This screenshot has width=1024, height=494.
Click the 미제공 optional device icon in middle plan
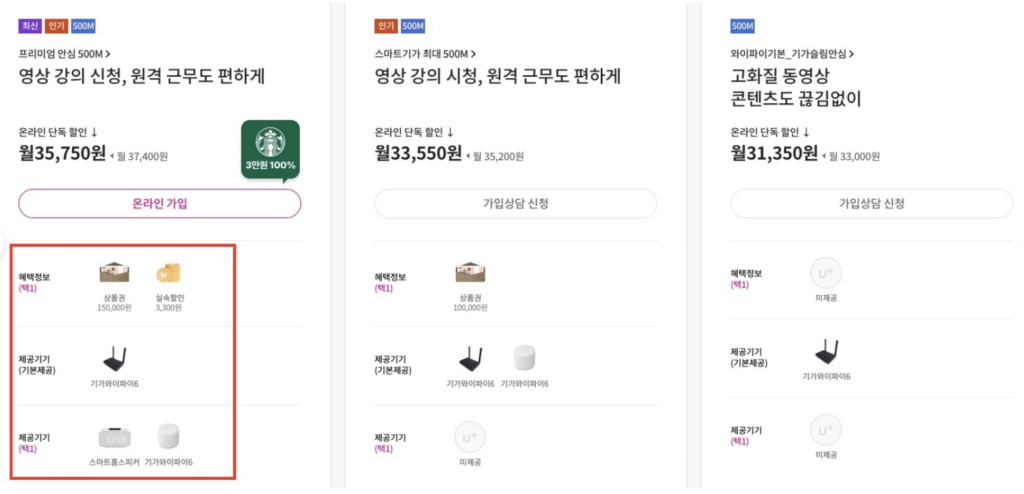pyautogui.click(x=470, y=437)
